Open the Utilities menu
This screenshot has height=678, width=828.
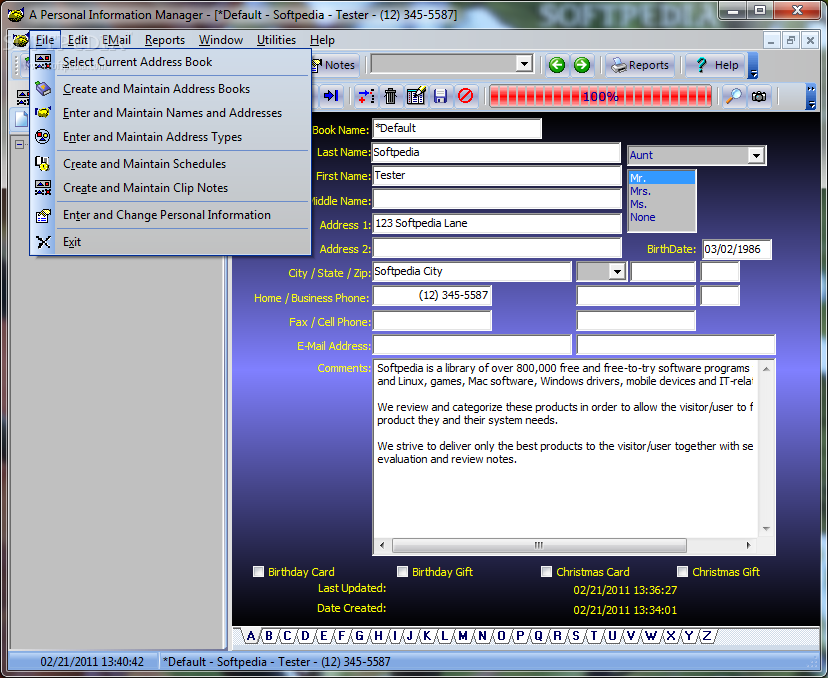(276, 40)
